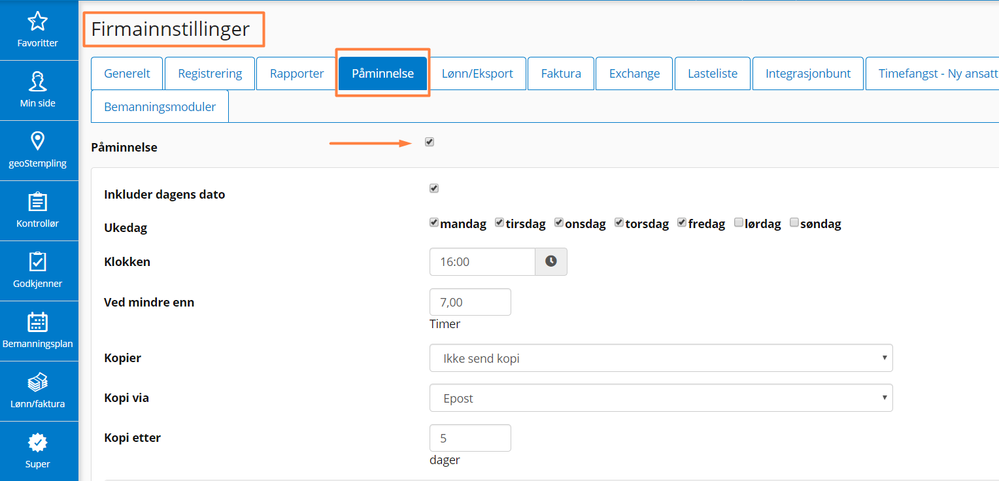The width and height of the screenshot is (999, 481).
Task: Open Favoritter star icon in sidebar
Action: [38, 22]
